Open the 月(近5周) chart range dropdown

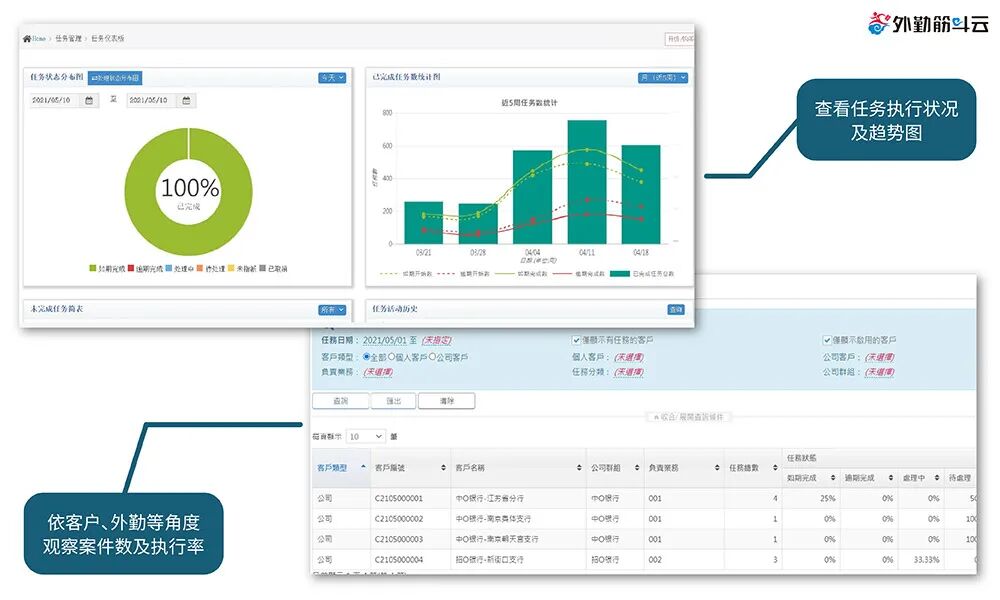click(663, 78)
